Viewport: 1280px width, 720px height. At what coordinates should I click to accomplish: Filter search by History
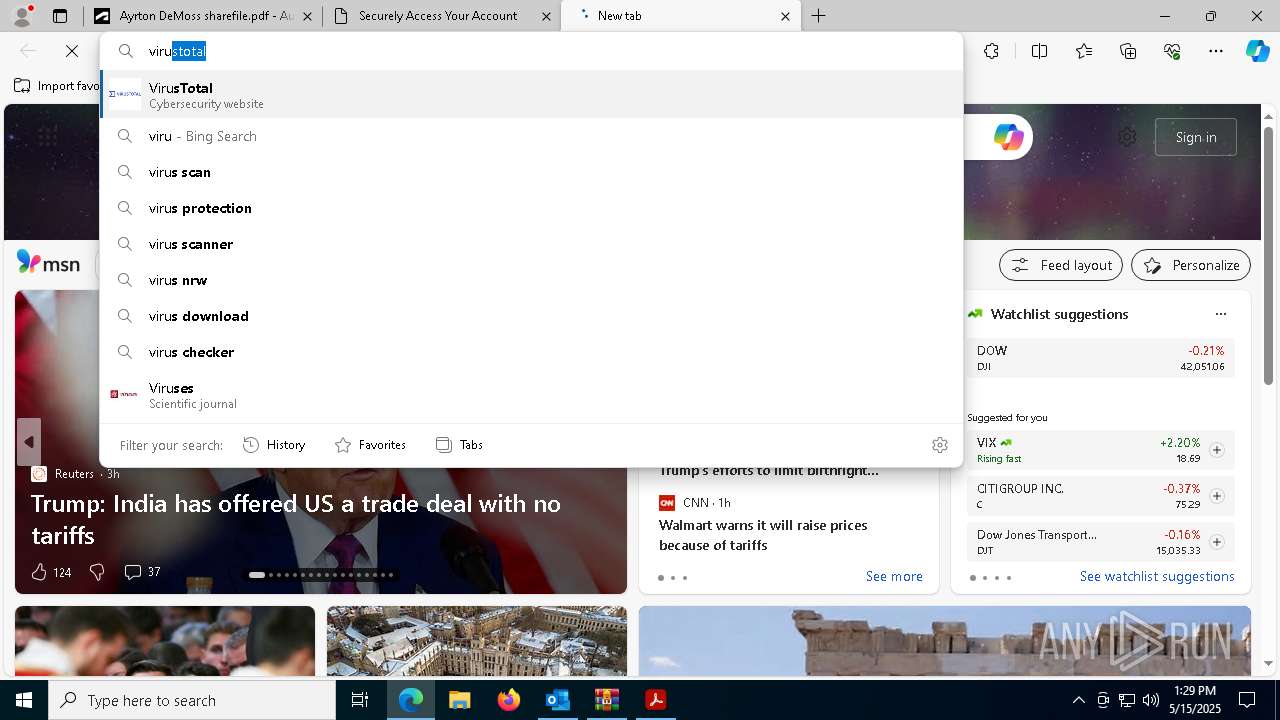274,445
